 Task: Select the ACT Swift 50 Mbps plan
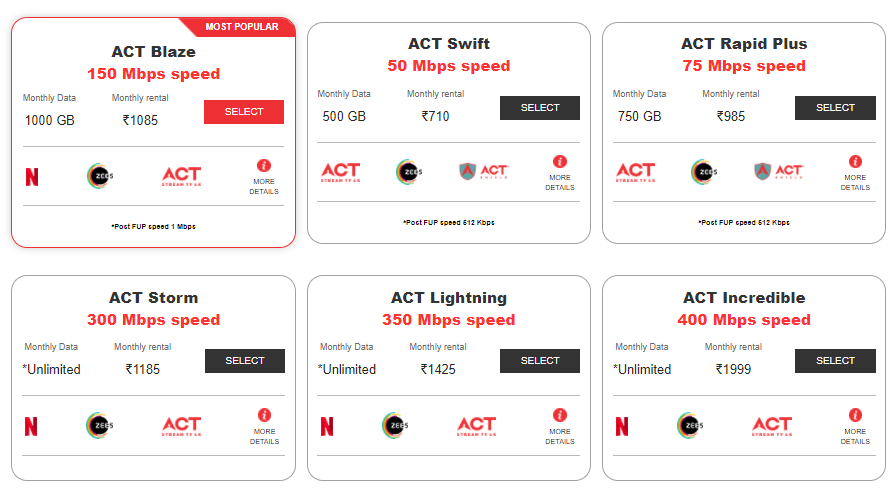pyautogui.click(x=540, y=108)
